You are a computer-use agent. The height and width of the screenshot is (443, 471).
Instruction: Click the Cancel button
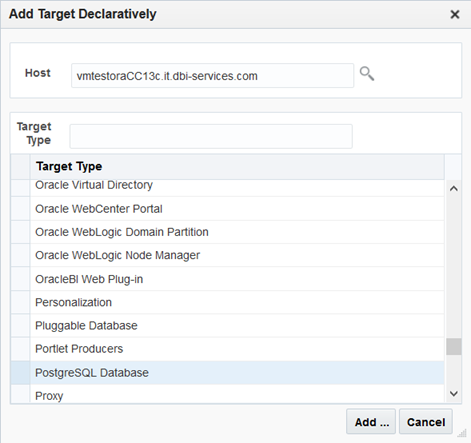[x=426, y=422]
